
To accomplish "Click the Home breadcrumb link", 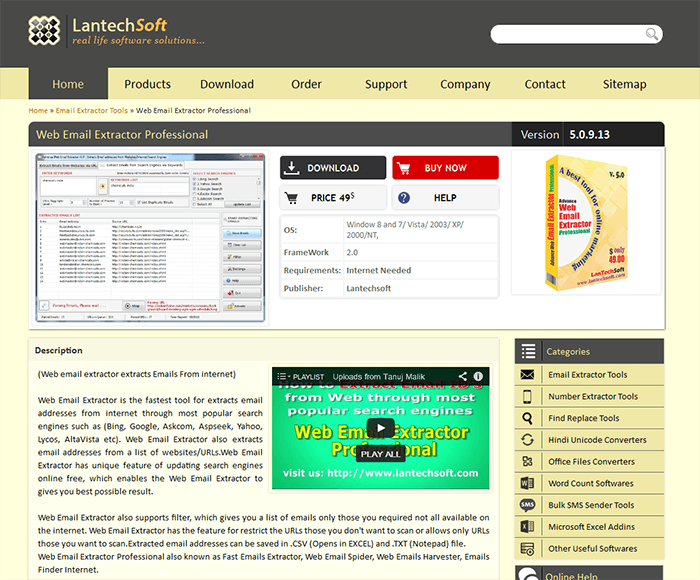I will point(38,110).
